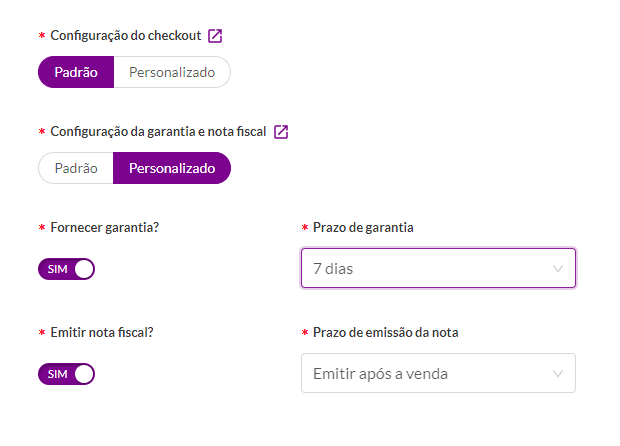Open the Prazo de garantia dropdown showing 7 dias
This screenshot has height=446, width=620.
click(438, 268)
